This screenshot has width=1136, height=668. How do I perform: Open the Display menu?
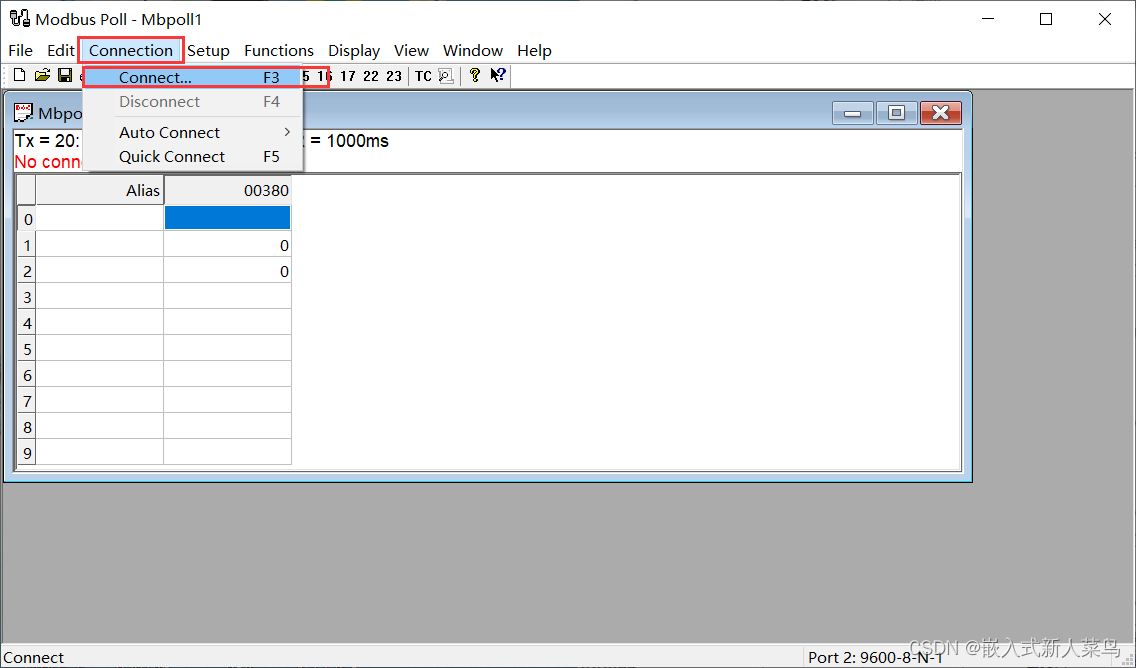pos(354,51)
